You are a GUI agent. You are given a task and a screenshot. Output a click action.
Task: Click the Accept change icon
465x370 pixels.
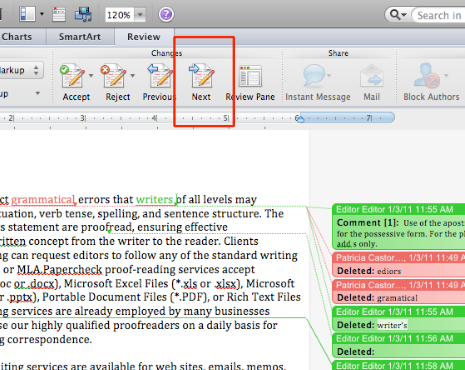tap(72, 76)
